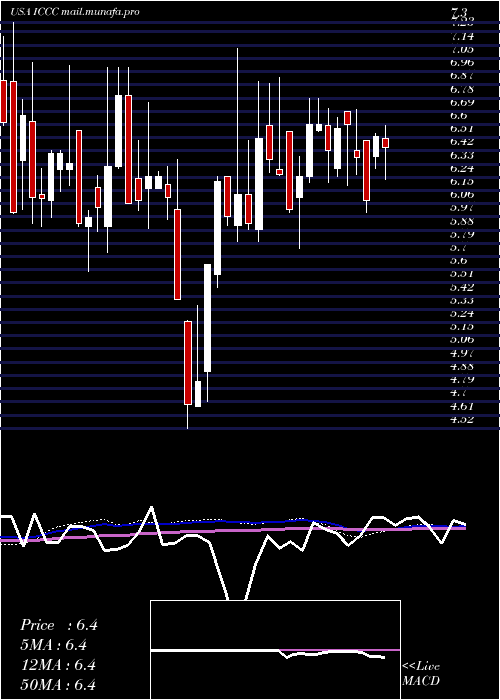
Task: Click the 'USA ICCC mail.munafa.pro' chart title
Action: [x=75, y=12]
